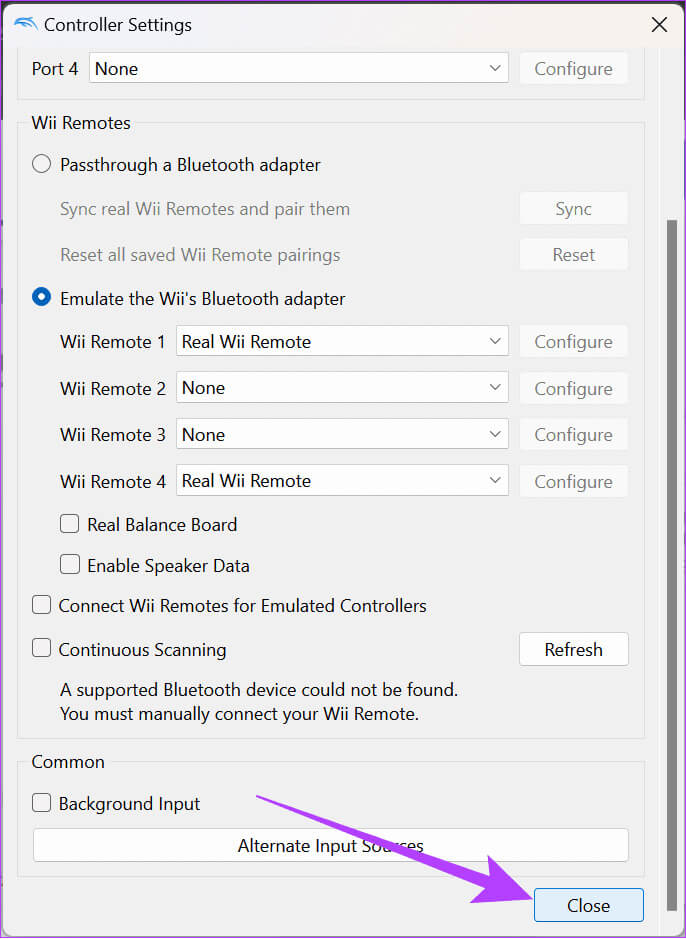Click the Refresh button

(573, 649)
